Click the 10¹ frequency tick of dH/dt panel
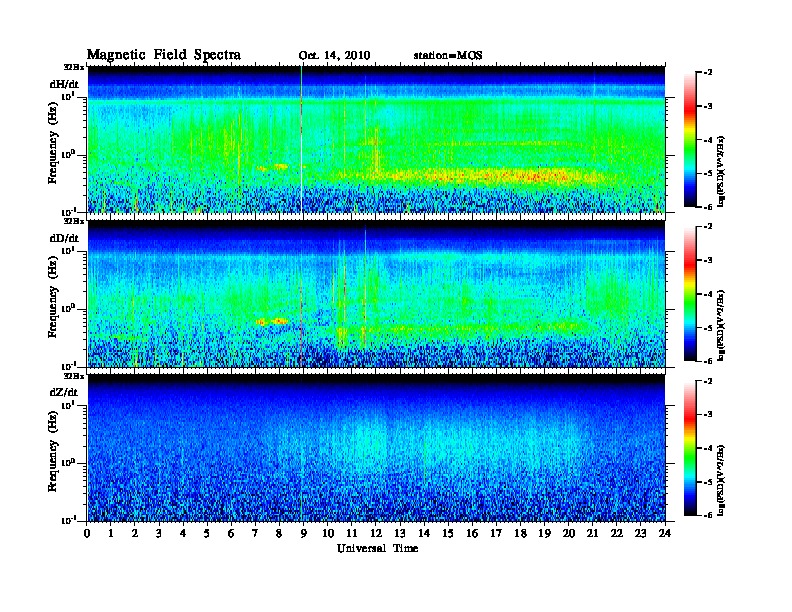Image resolution: width=792 pixels, height=612 pixels. click(68, 96)
